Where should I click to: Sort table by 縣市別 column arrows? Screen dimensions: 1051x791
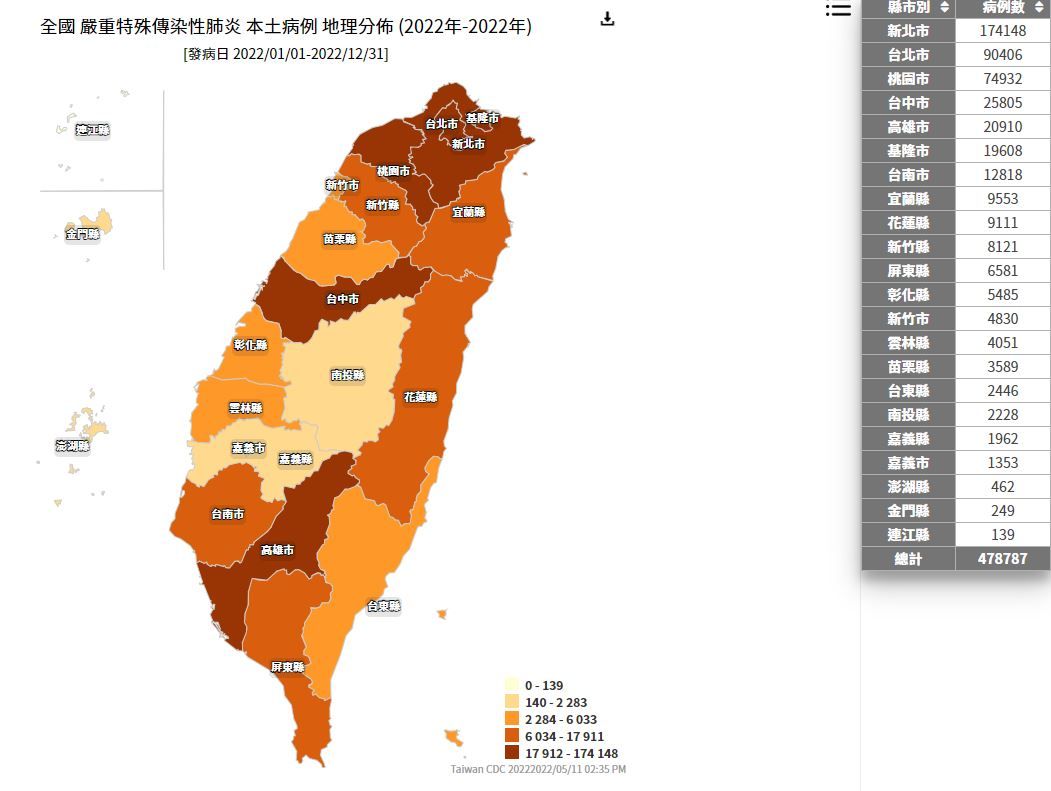pyautogui.click(x=944, y=7)
